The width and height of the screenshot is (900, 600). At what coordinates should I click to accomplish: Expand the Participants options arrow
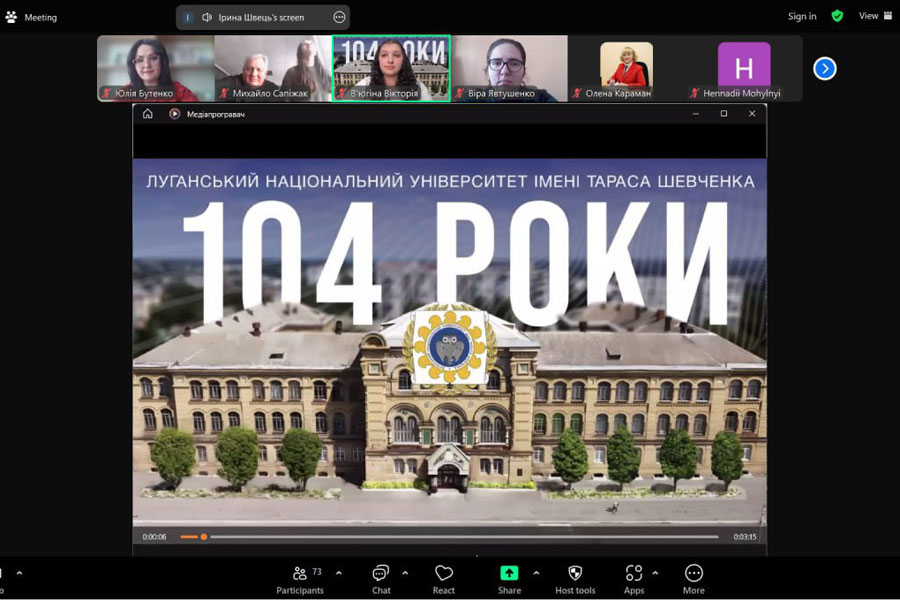(x=339, y=573)
